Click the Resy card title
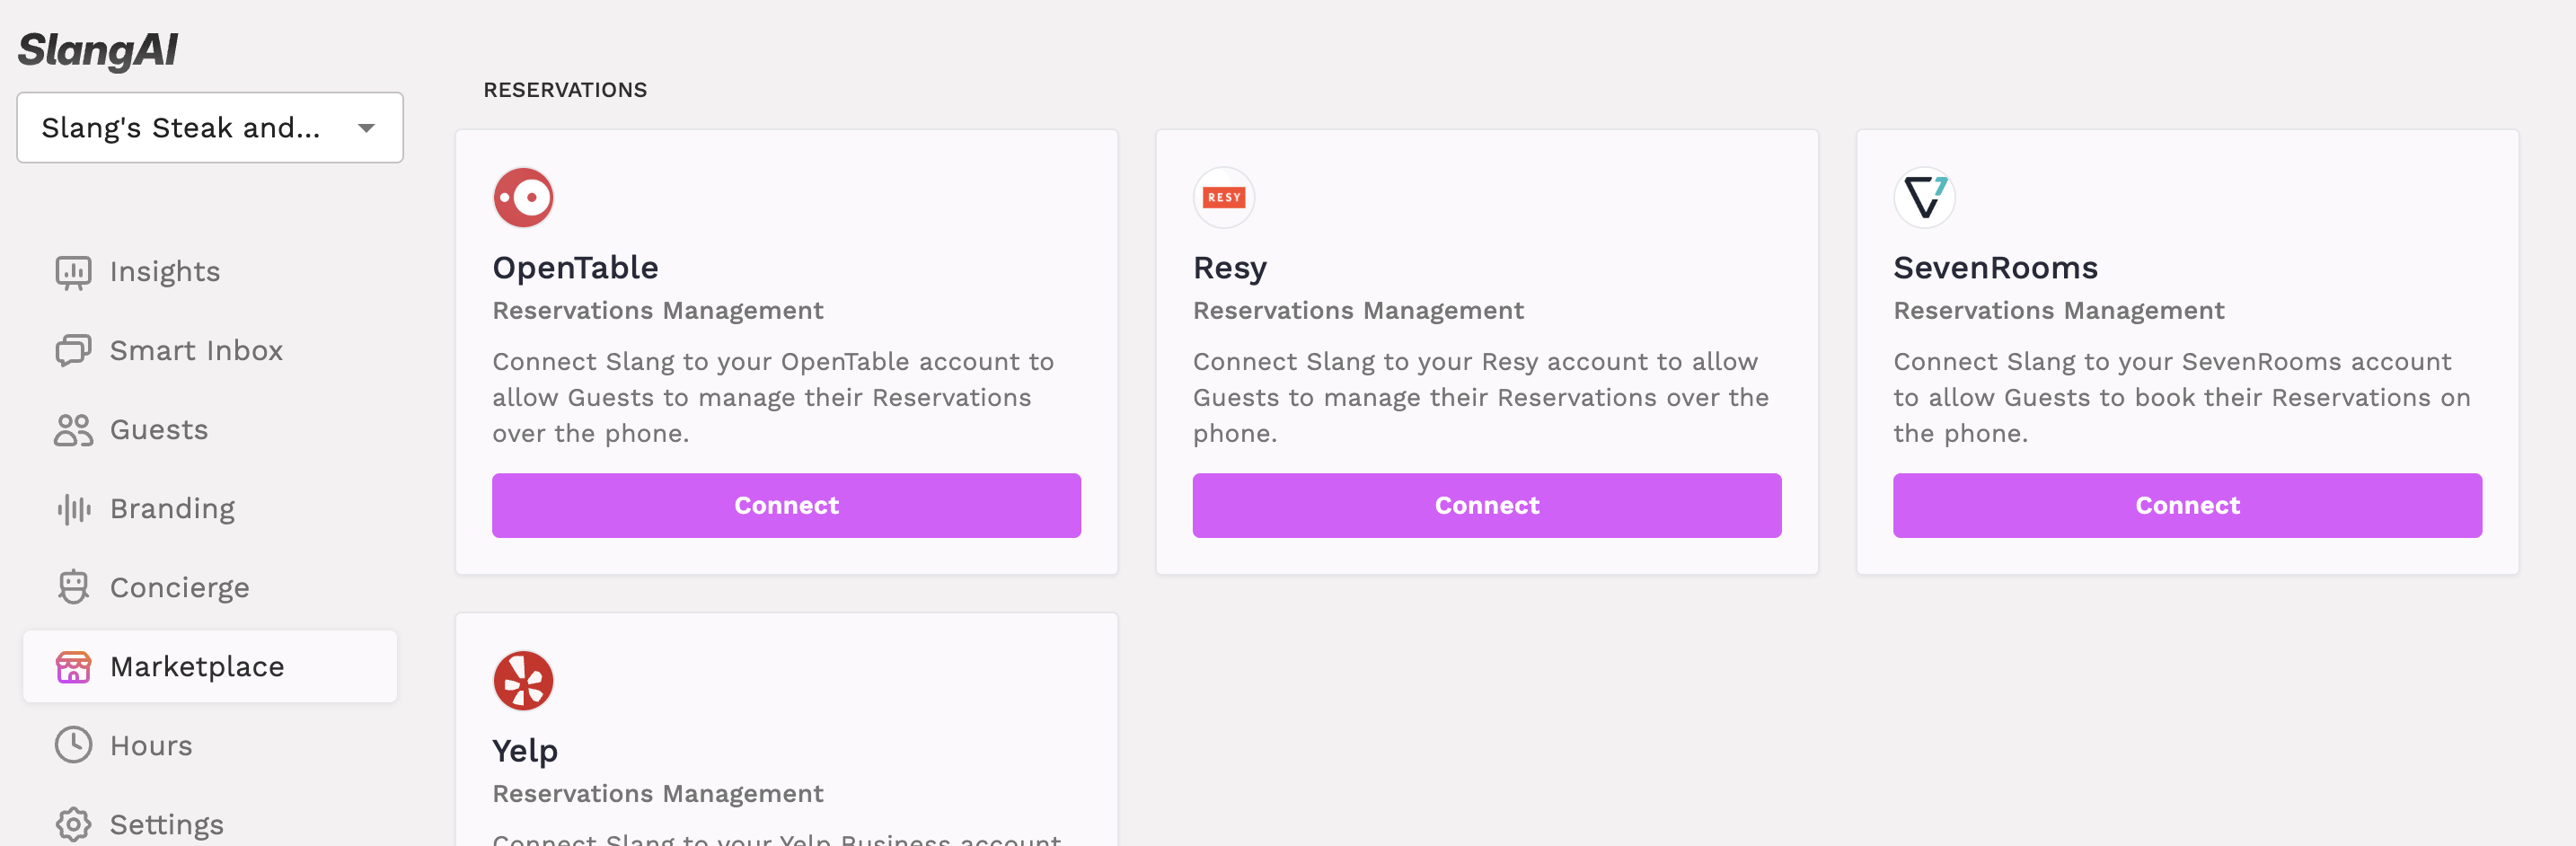The height and width of the screenshot is (846, 2576). [x=1230, y=268]
